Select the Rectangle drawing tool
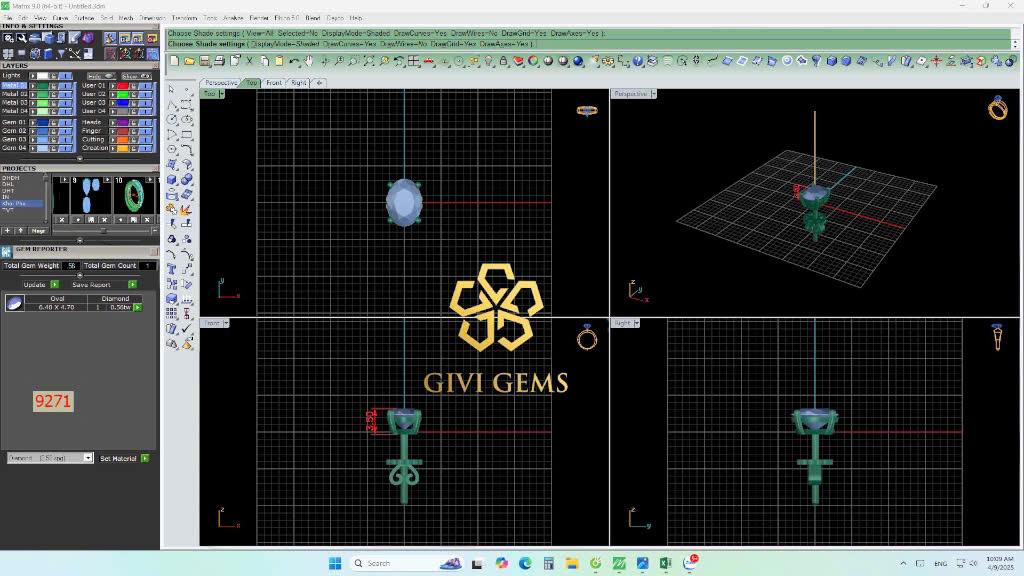 click(x=187, y=135)
